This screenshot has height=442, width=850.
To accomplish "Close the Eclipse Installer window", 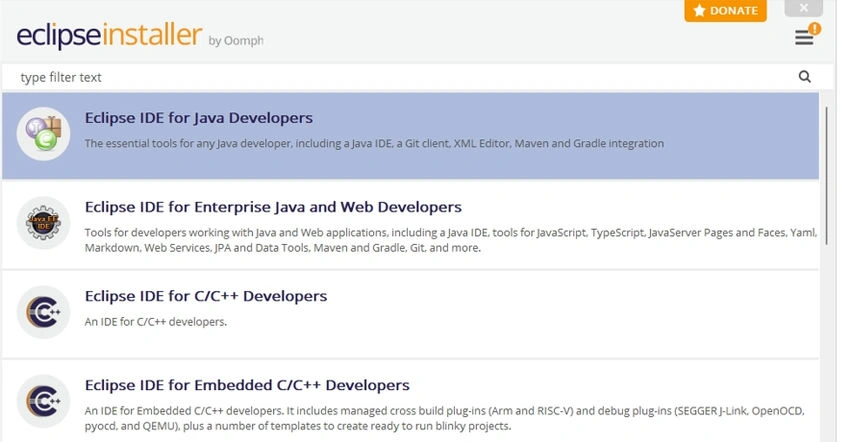I will [803, 8].
